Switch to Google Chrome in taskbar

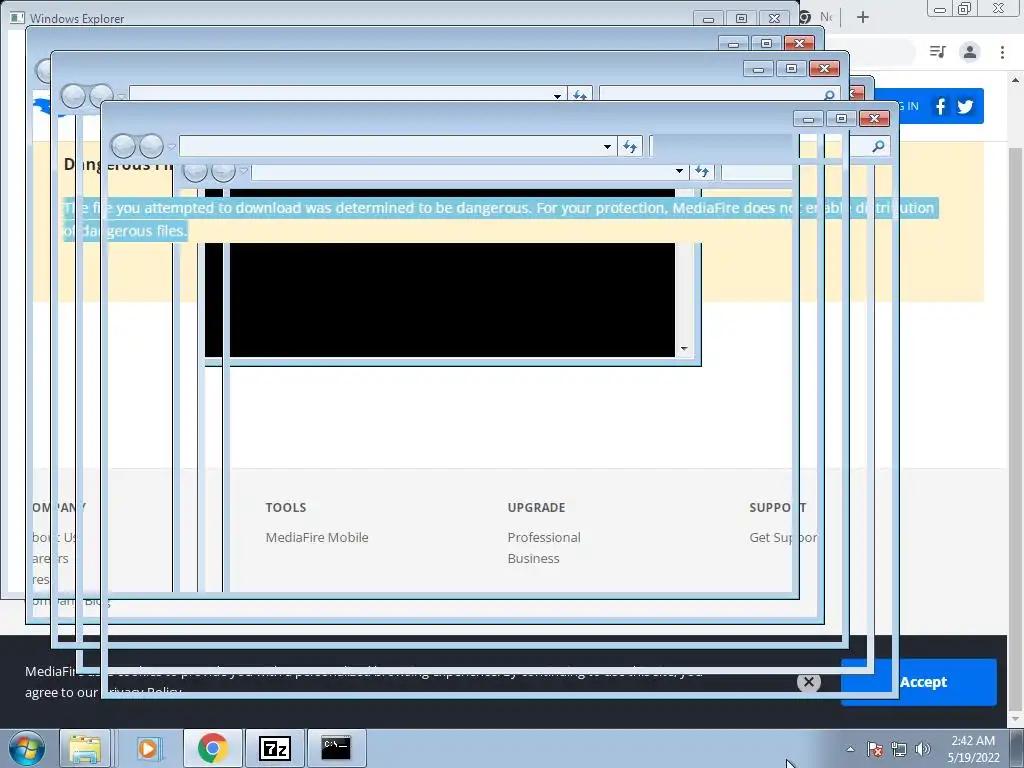(x=212, y=748)
